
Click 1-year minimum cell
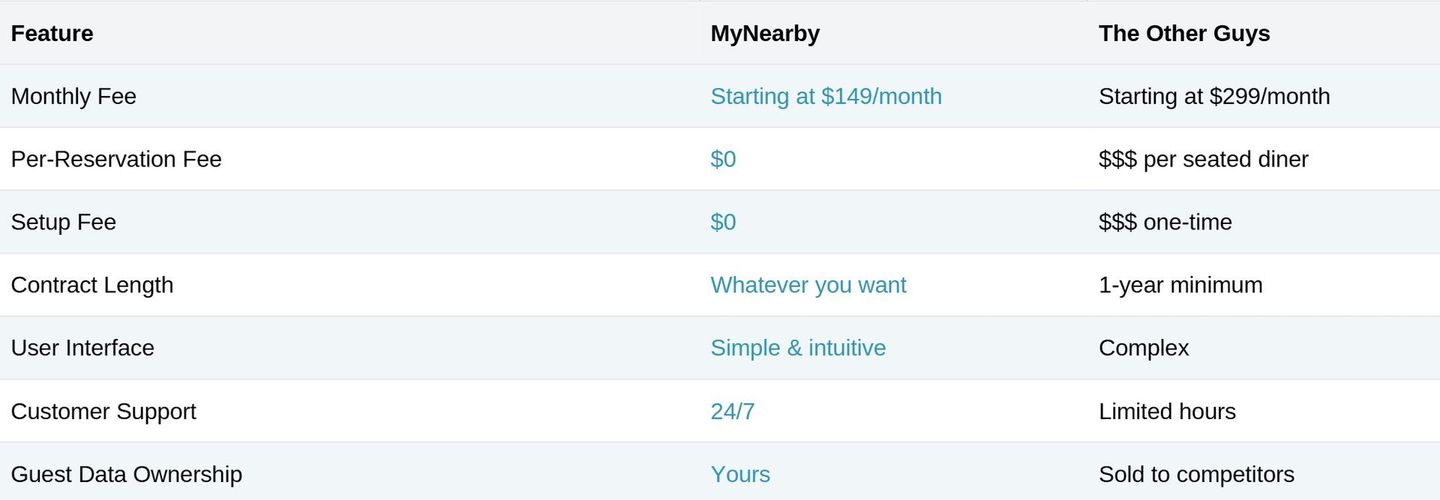[x=1180, y=285]
